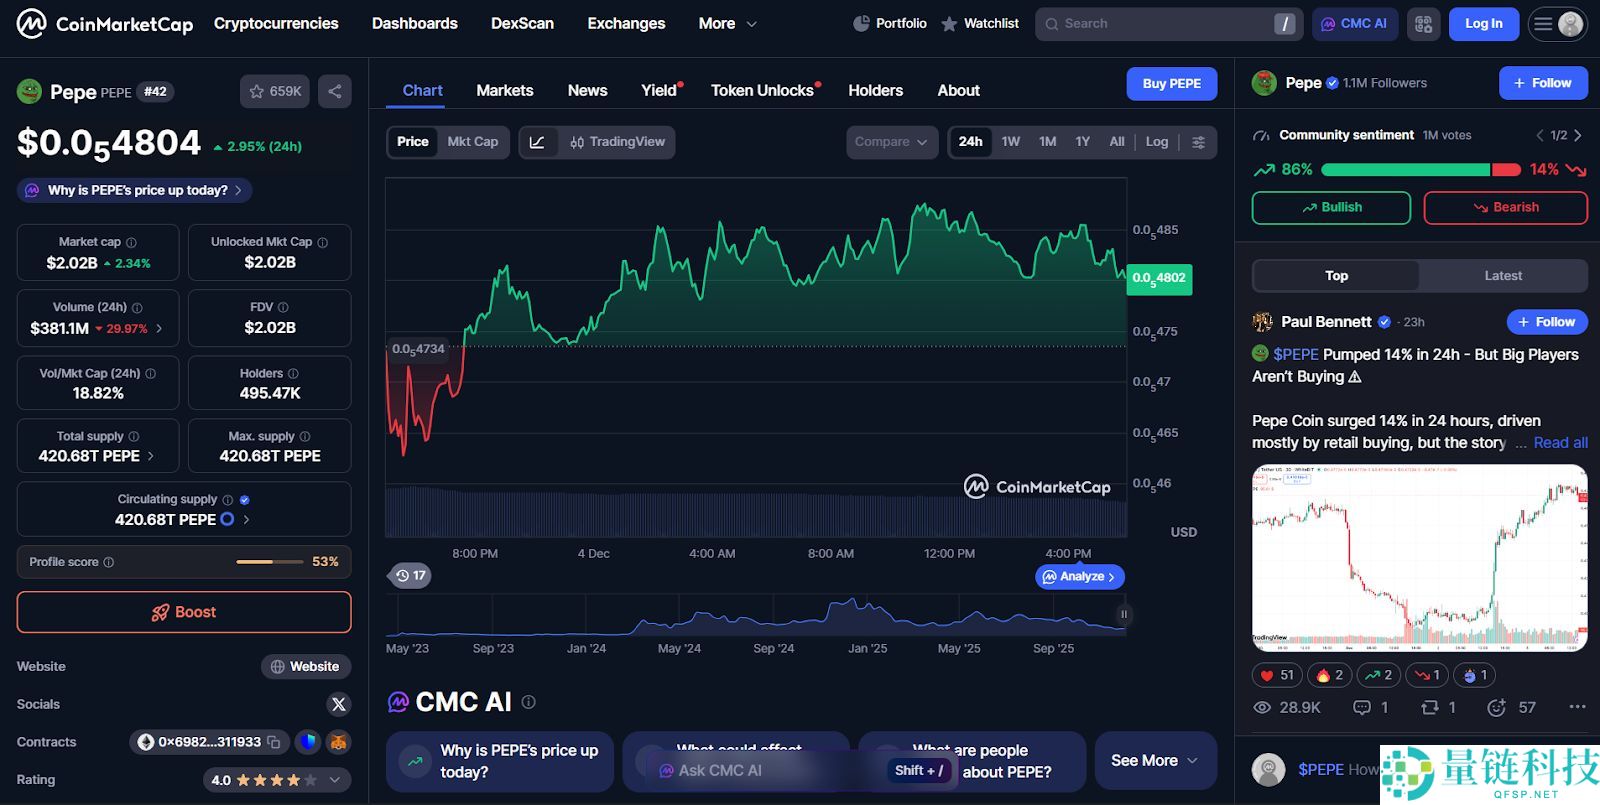
Task: Click the historical range slider pause handle
Action: click(x=1123, y=614)
